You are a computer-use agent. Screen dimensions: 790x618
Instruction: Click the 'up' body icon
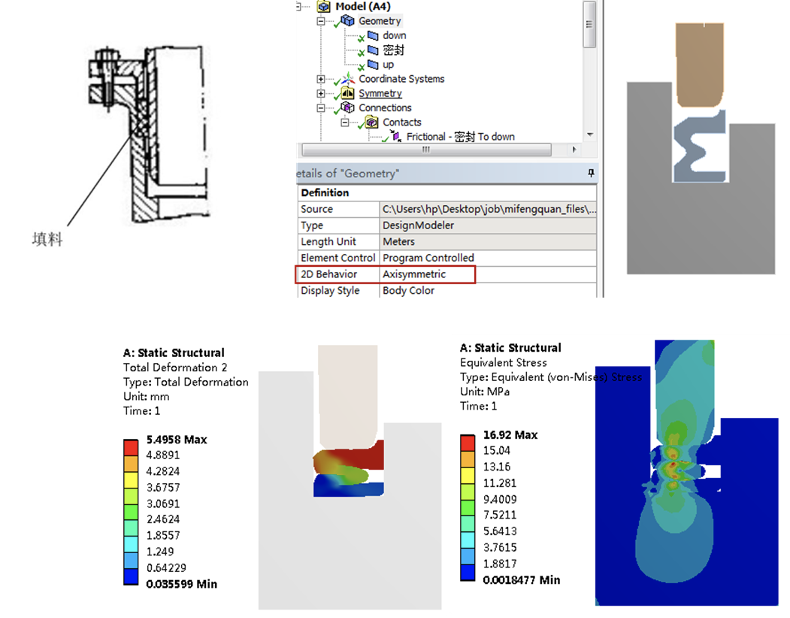pos(373,64)
